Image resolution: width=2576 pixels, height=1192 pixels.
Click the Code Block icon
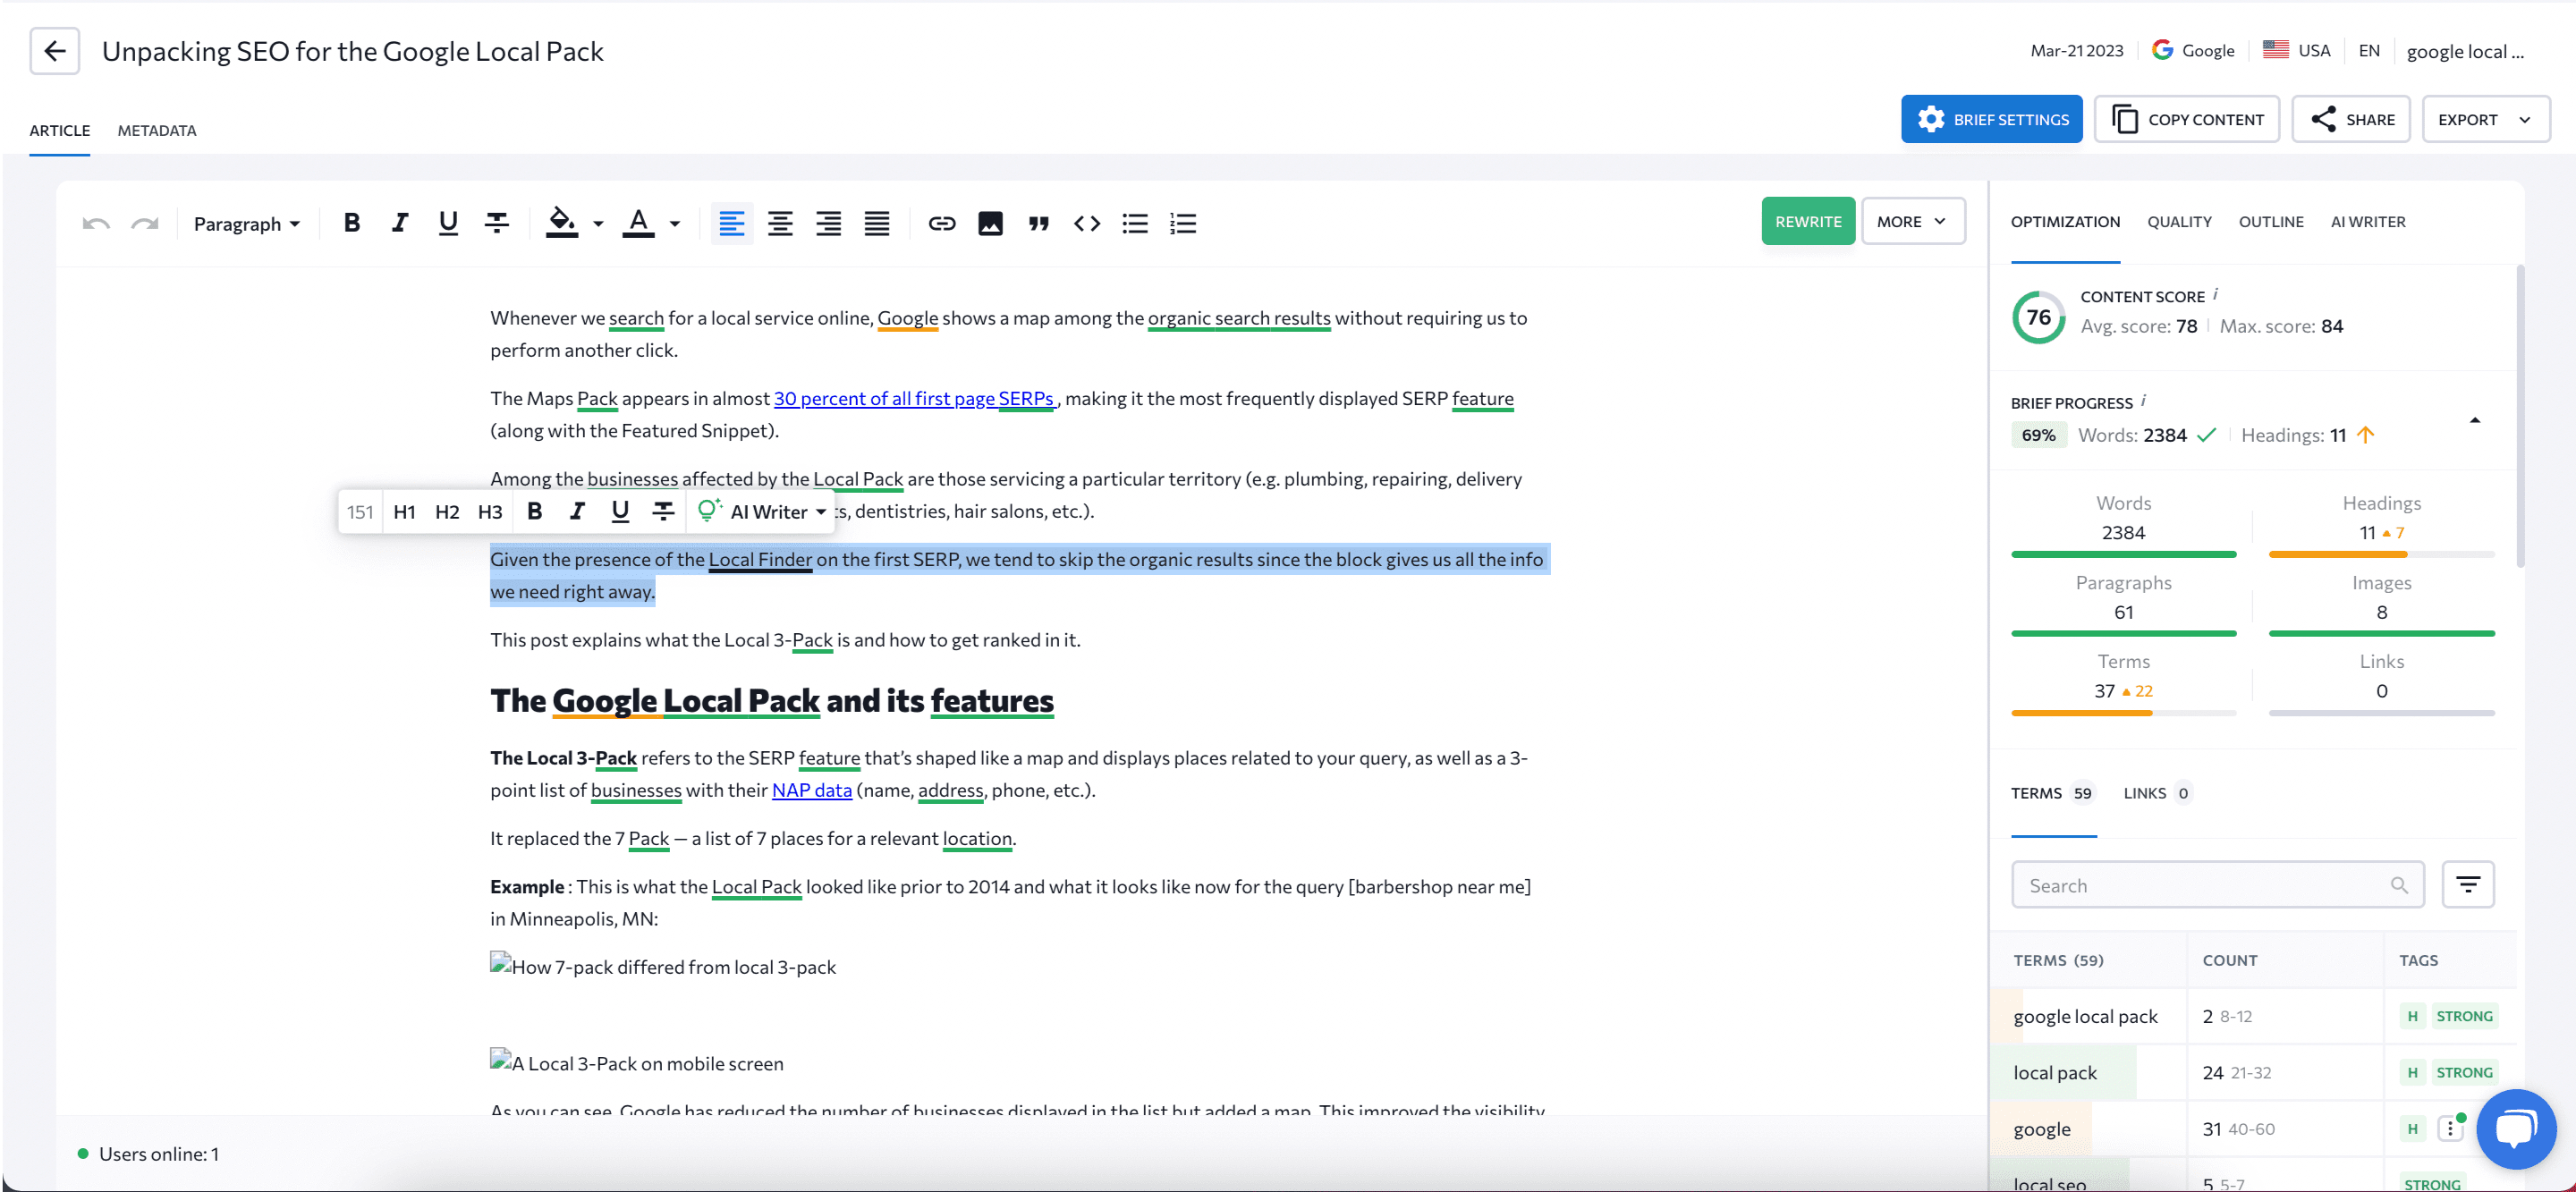(1084, 222)
